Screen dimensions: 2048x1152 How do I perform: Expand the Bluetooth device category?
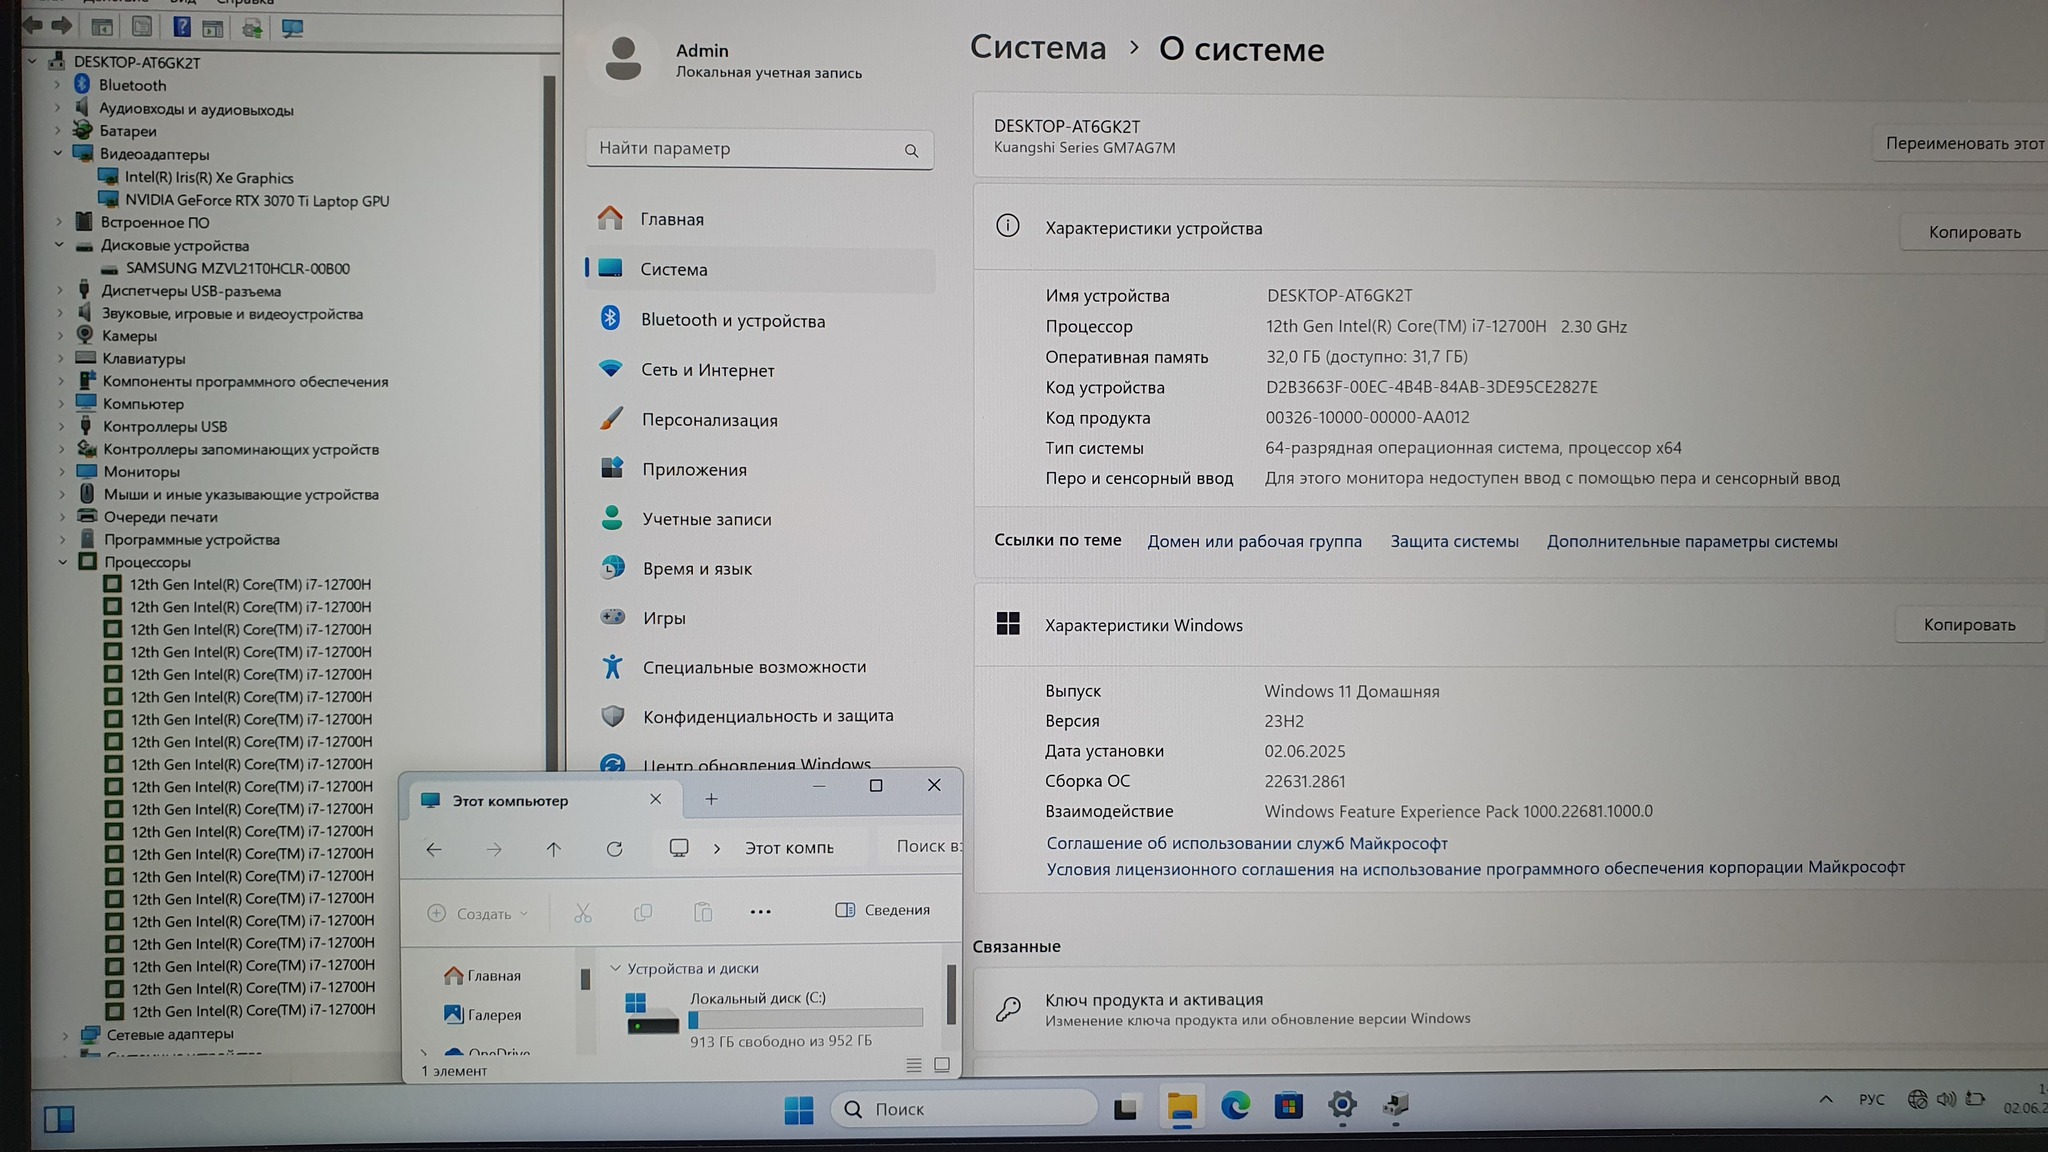tap(57, 85)
